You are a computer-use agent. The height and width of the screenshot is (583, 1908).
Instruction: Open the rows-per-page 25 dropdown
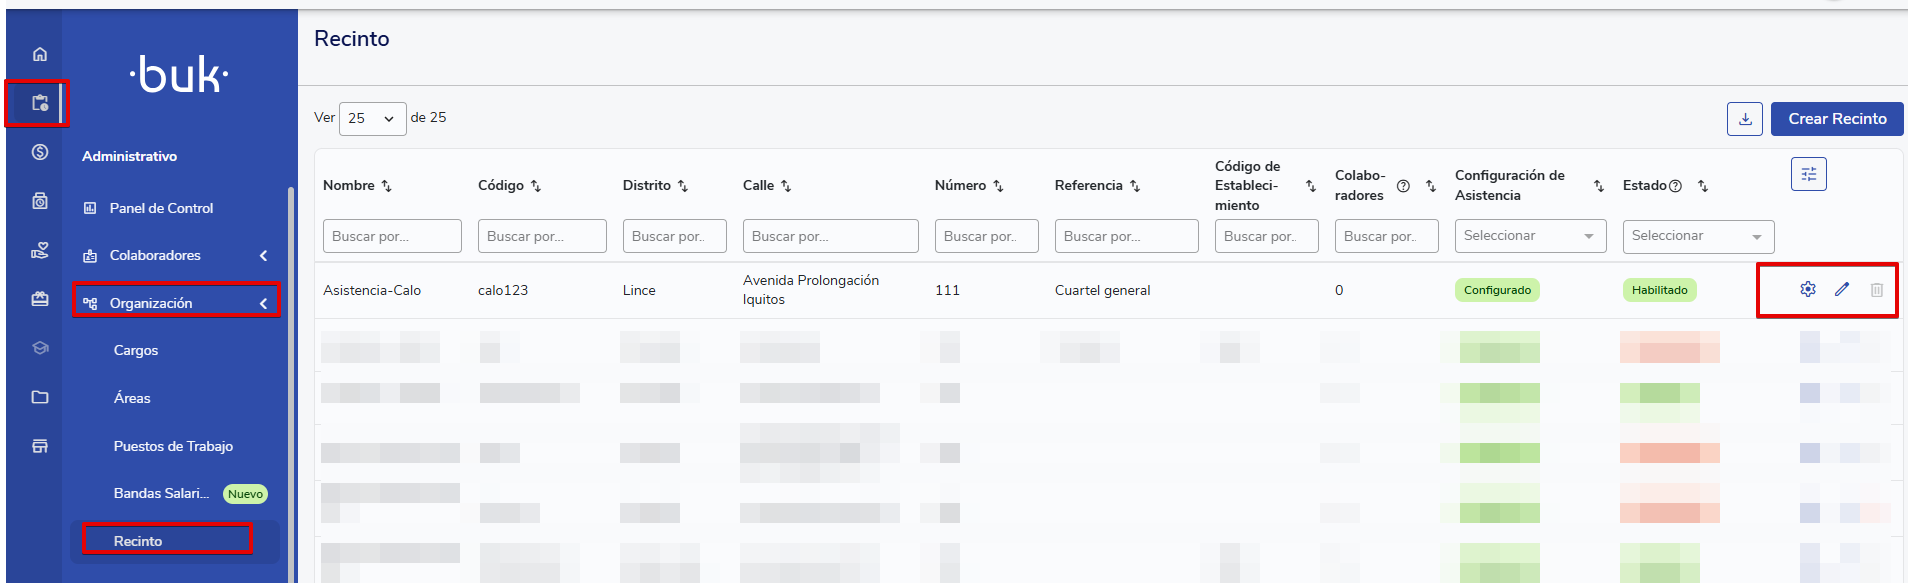tap(372, 119)
